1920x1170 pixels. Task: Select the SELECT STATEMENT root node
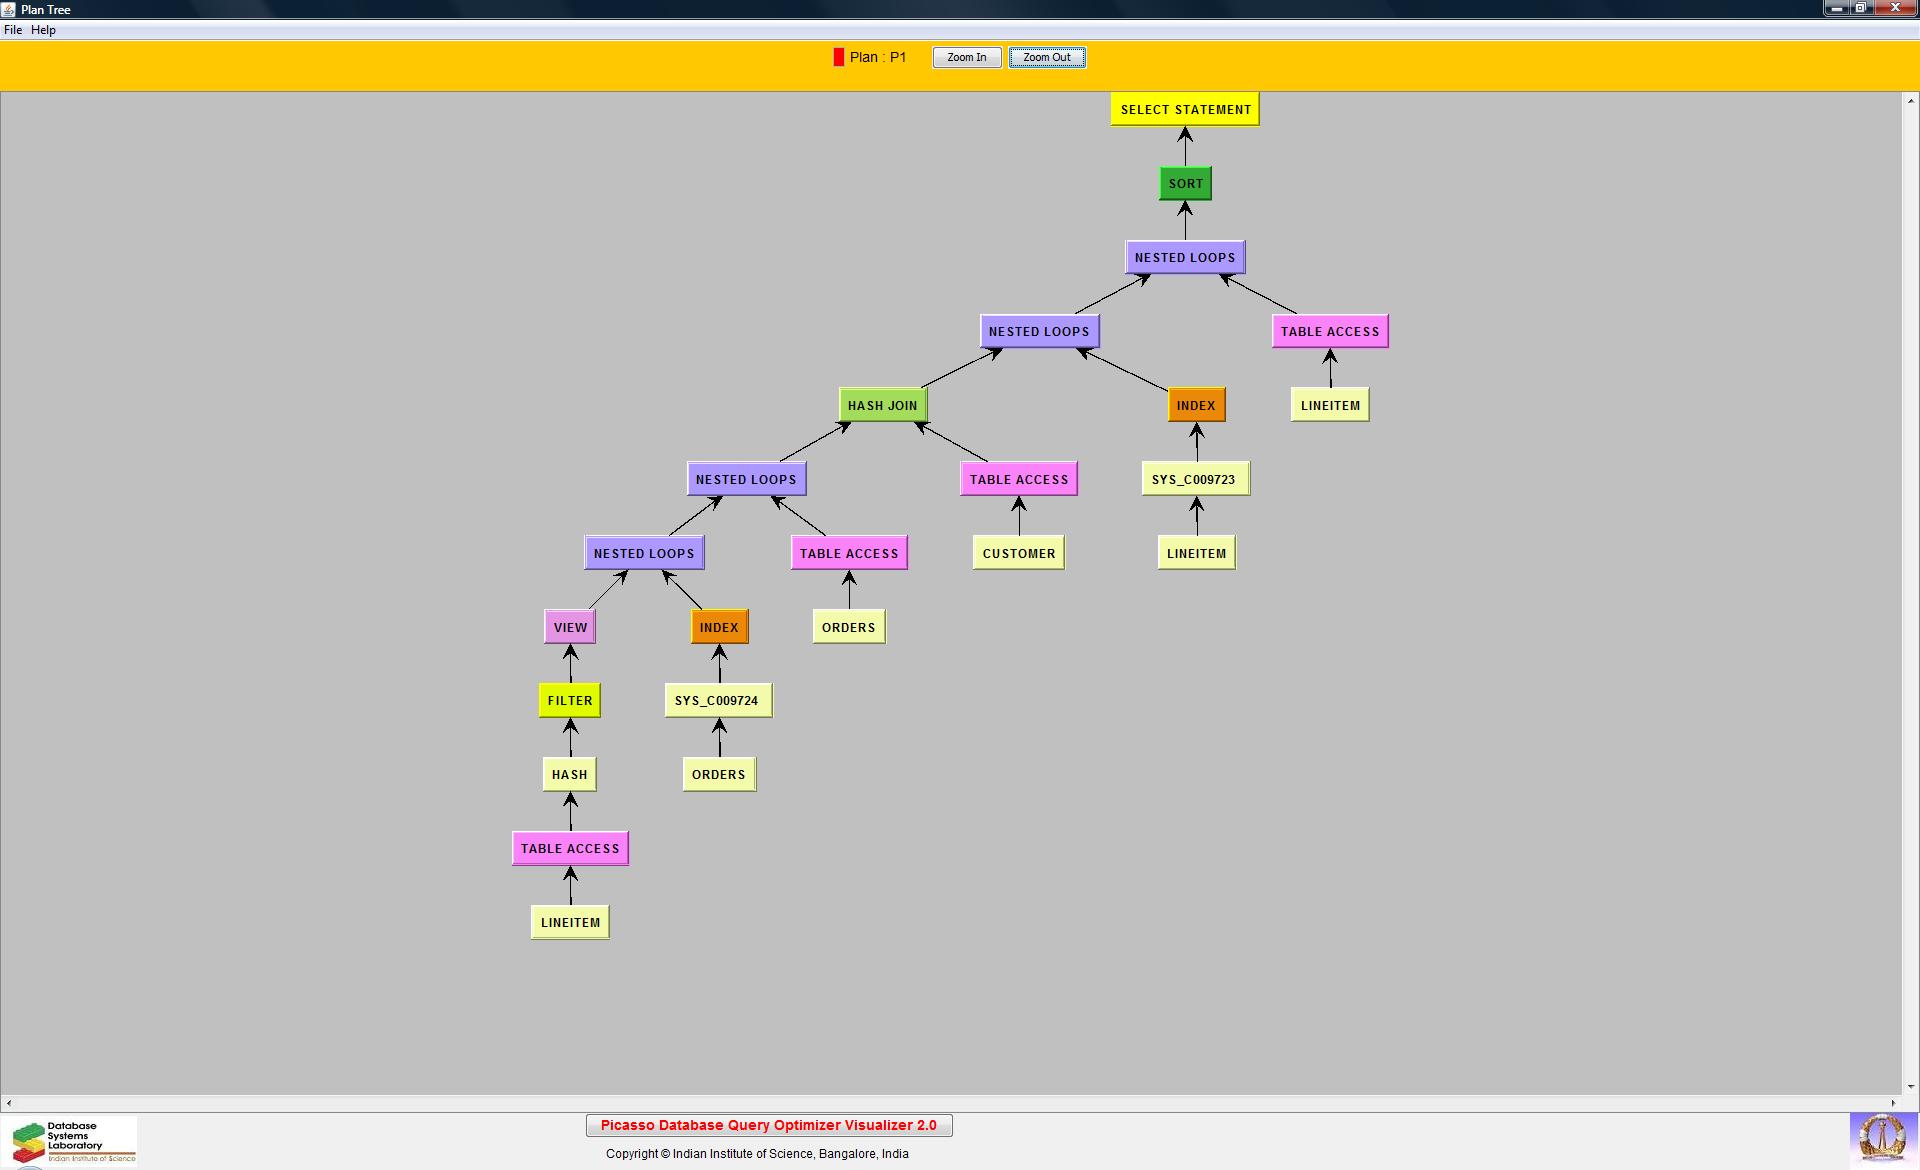click(1184, 110)
